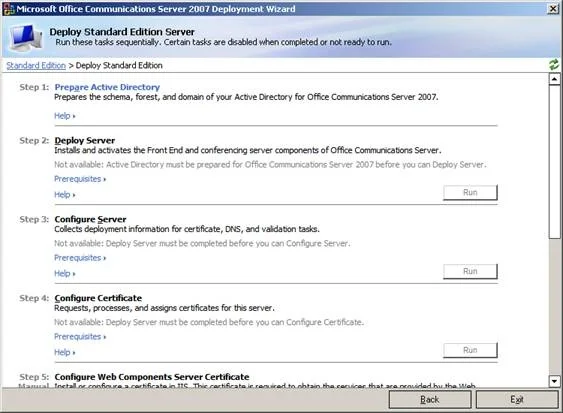Click 'Not available: Active Directory must be prepared' note

pos(270,164)
